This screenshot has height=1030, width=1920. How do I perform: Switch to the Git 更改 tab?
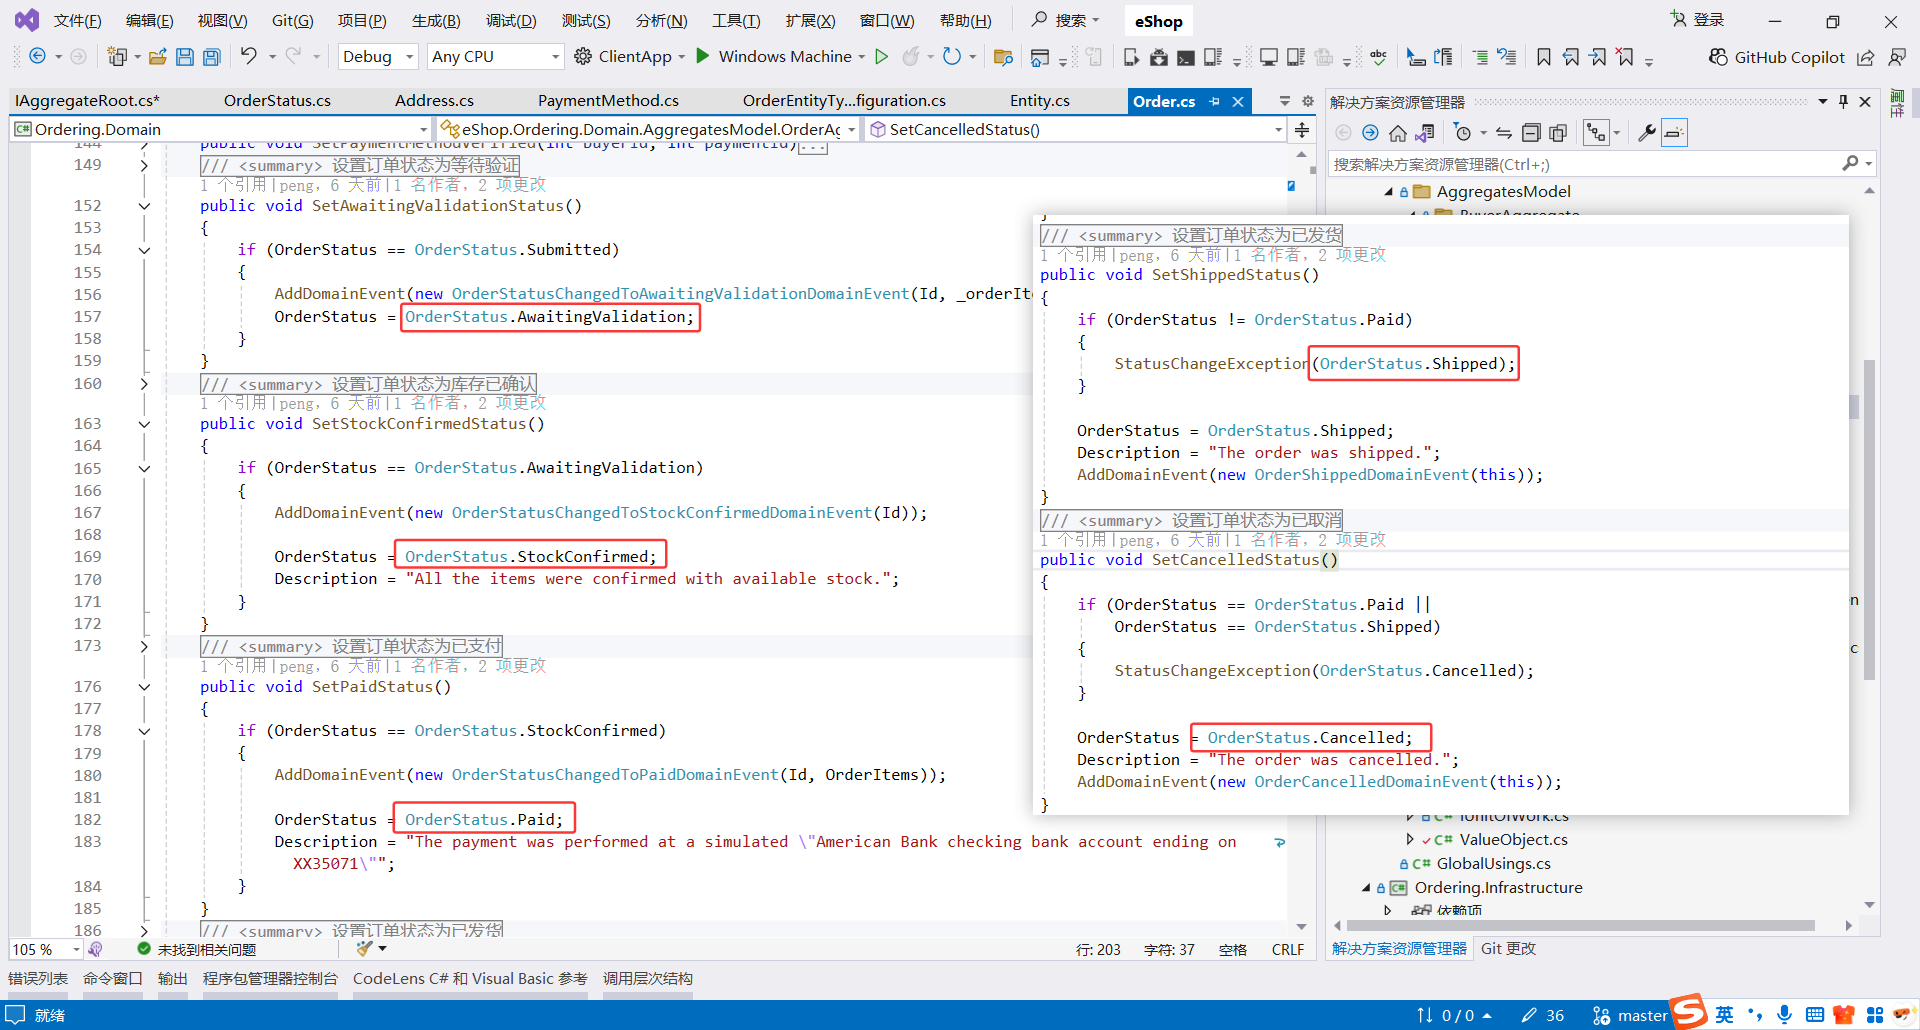pyautogui.click(x=1508, y=949)
